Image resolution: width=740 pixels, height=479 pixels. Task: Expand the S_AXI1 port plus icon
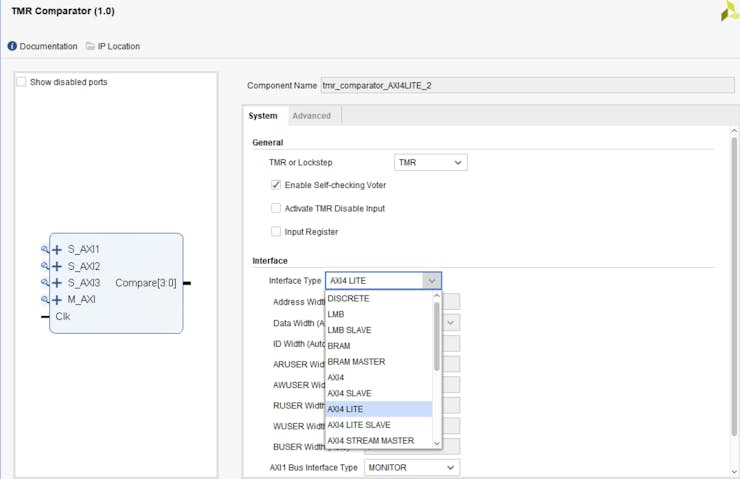click(57, 250)
